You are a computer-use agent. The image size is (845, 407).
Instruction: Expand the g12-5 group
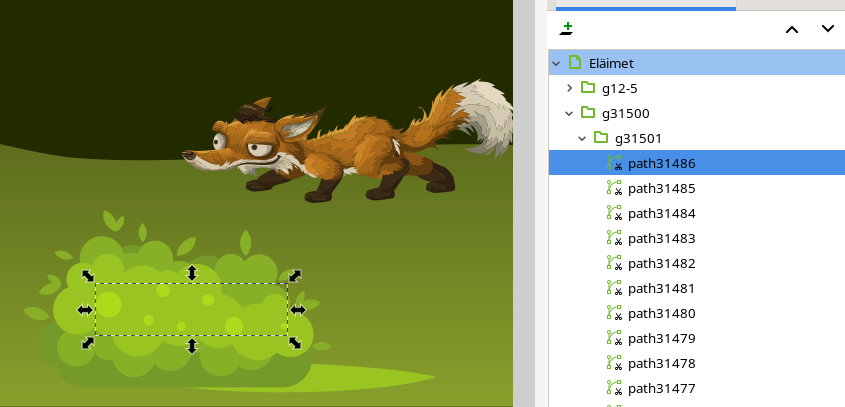tap(570, 88)
